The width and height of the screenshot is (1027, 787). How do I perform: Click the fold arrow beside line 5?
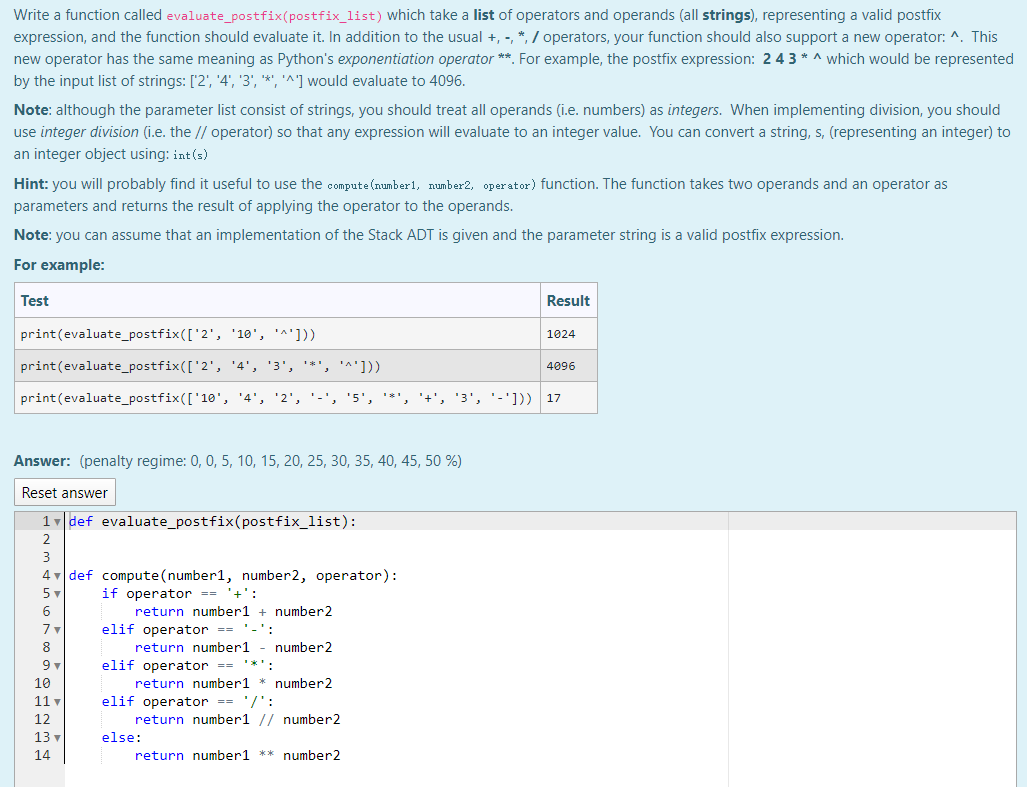tap(58, 593)
